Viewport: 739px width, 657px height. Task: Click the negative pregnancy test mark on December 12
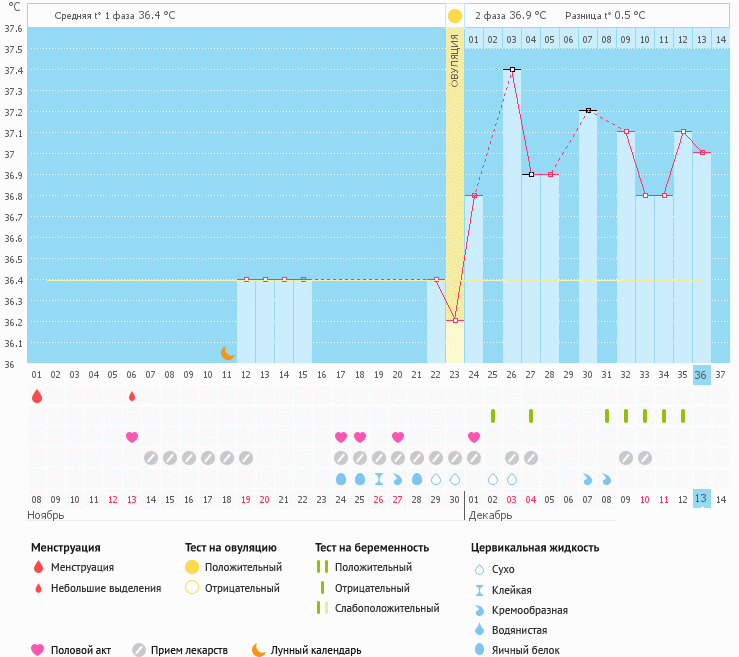pyautogui.click(x=682, y=416)
